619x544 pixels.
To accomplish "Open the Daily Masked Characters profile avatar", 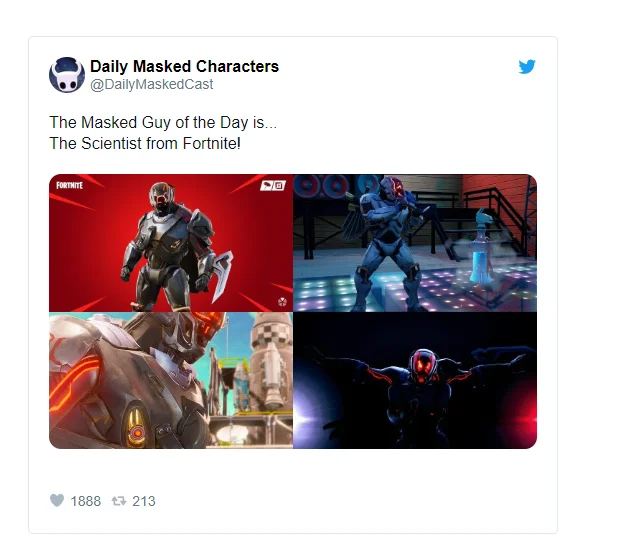I will point(67,75).
